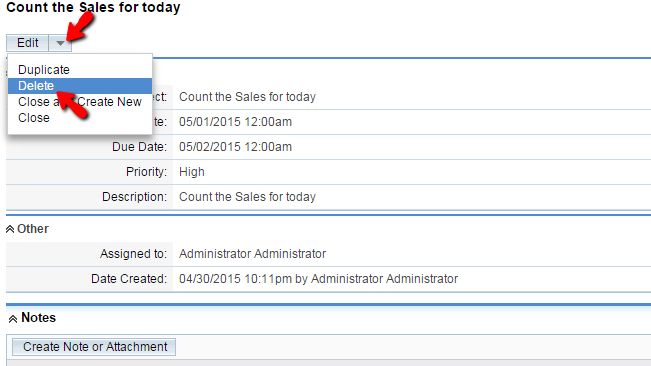Click the Other section heading
Viewport: 651px width, 366px height.
click(x=33, y=229)
